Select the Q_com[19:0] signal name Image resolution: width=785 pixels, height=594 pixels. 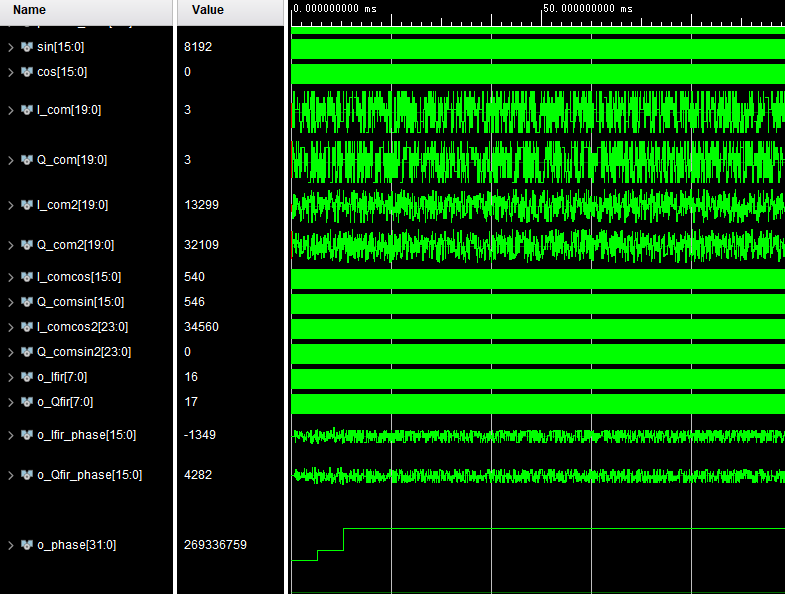point(72,160)
